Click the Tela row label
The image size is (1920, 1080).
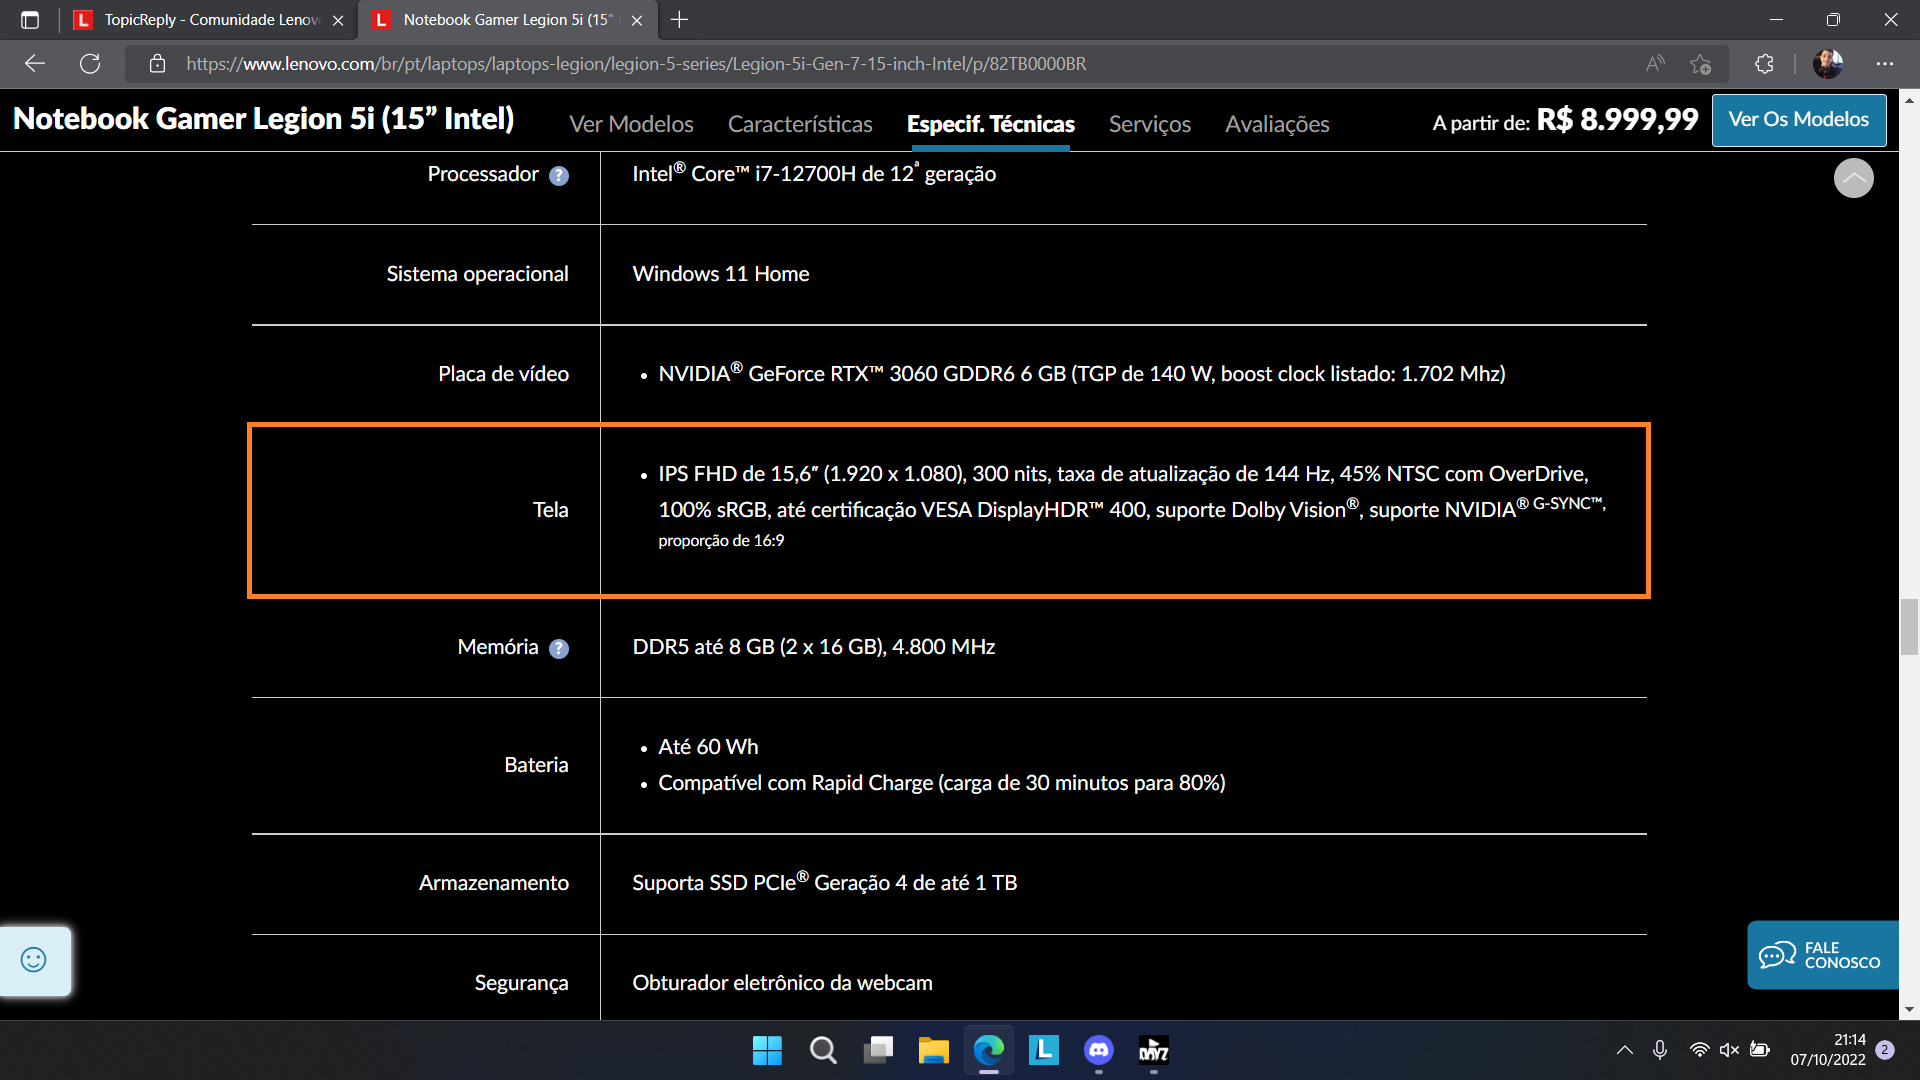[550, 510]
